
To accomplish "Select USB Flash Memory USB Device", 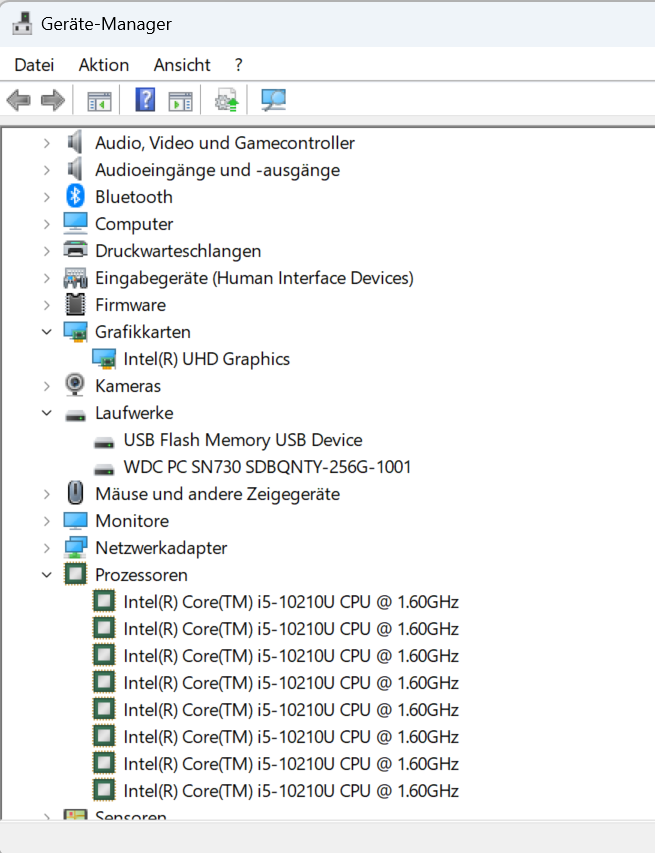I will pyautogui.click(x=243, y=440).
